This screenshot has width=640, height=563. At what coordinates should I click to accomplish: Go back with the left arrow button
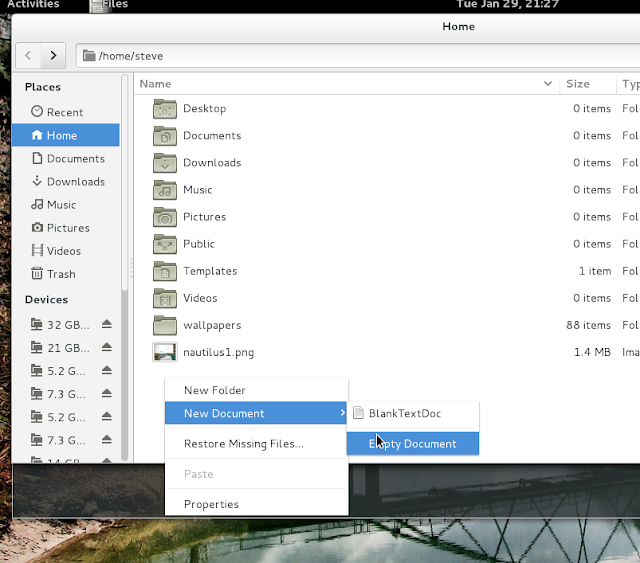click(28, 55)
